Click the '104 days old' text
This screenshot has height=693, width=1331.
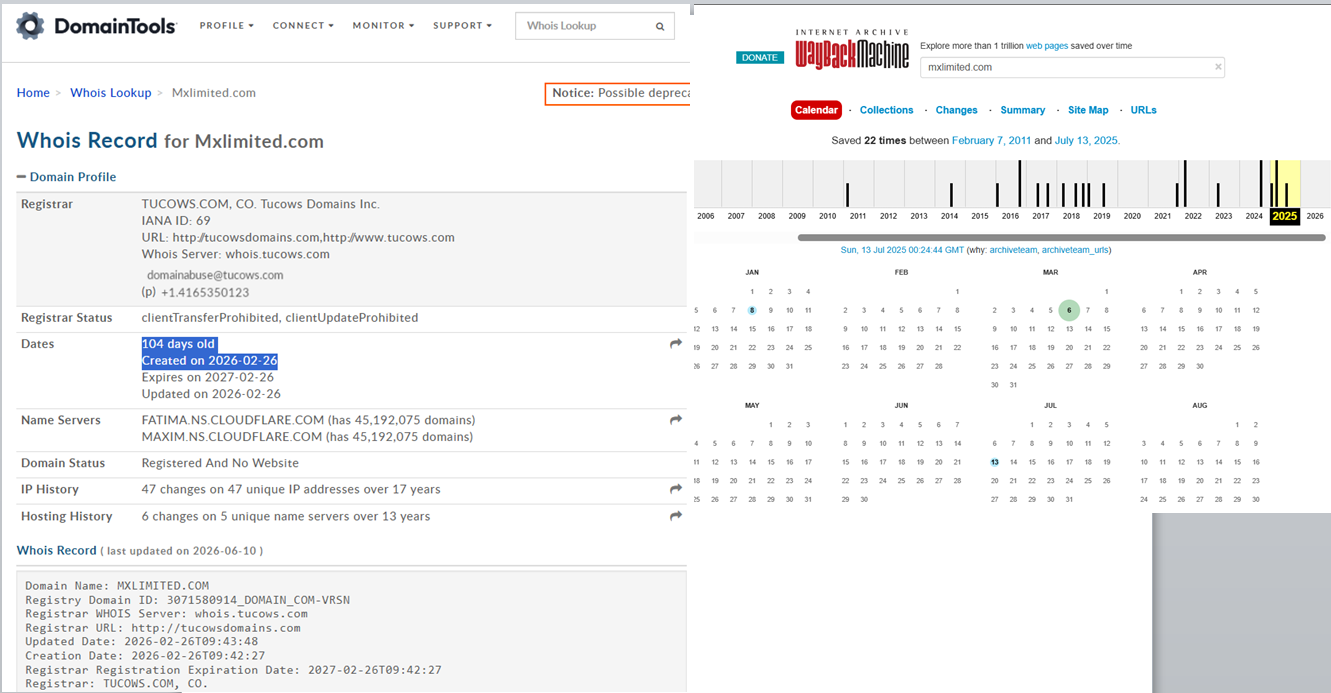(x=179, y=344)
